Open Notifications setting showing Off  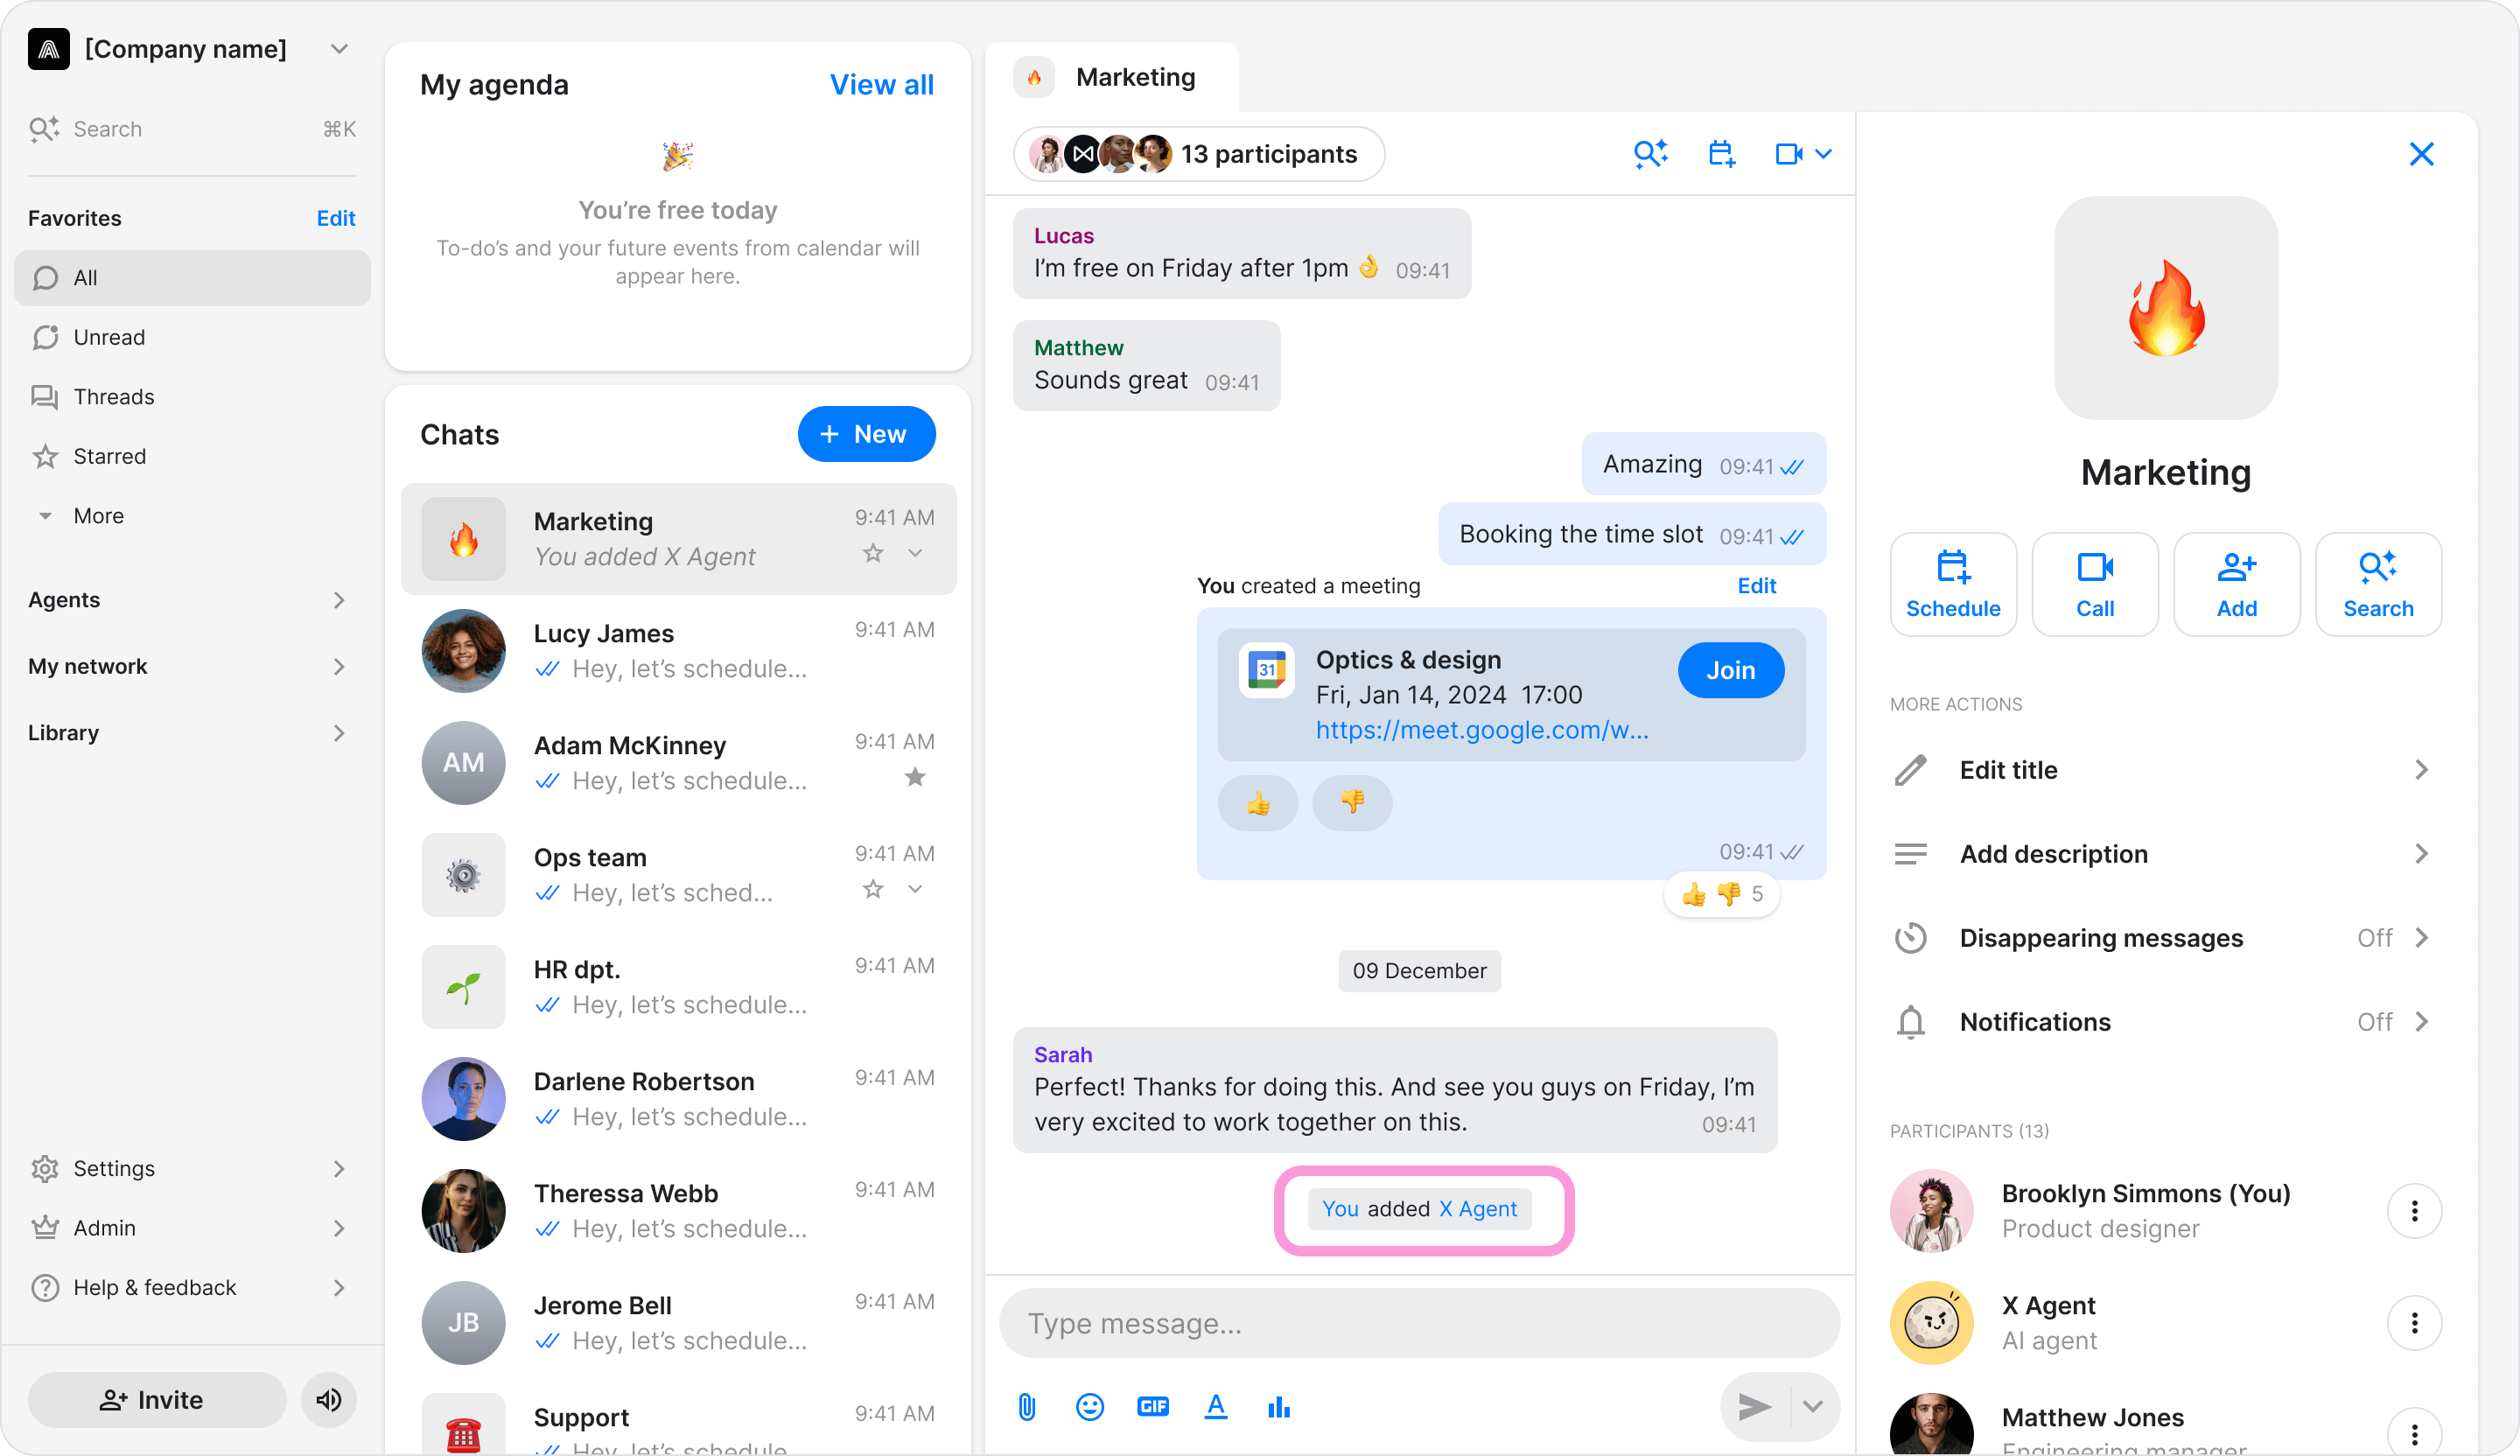2165,1022
